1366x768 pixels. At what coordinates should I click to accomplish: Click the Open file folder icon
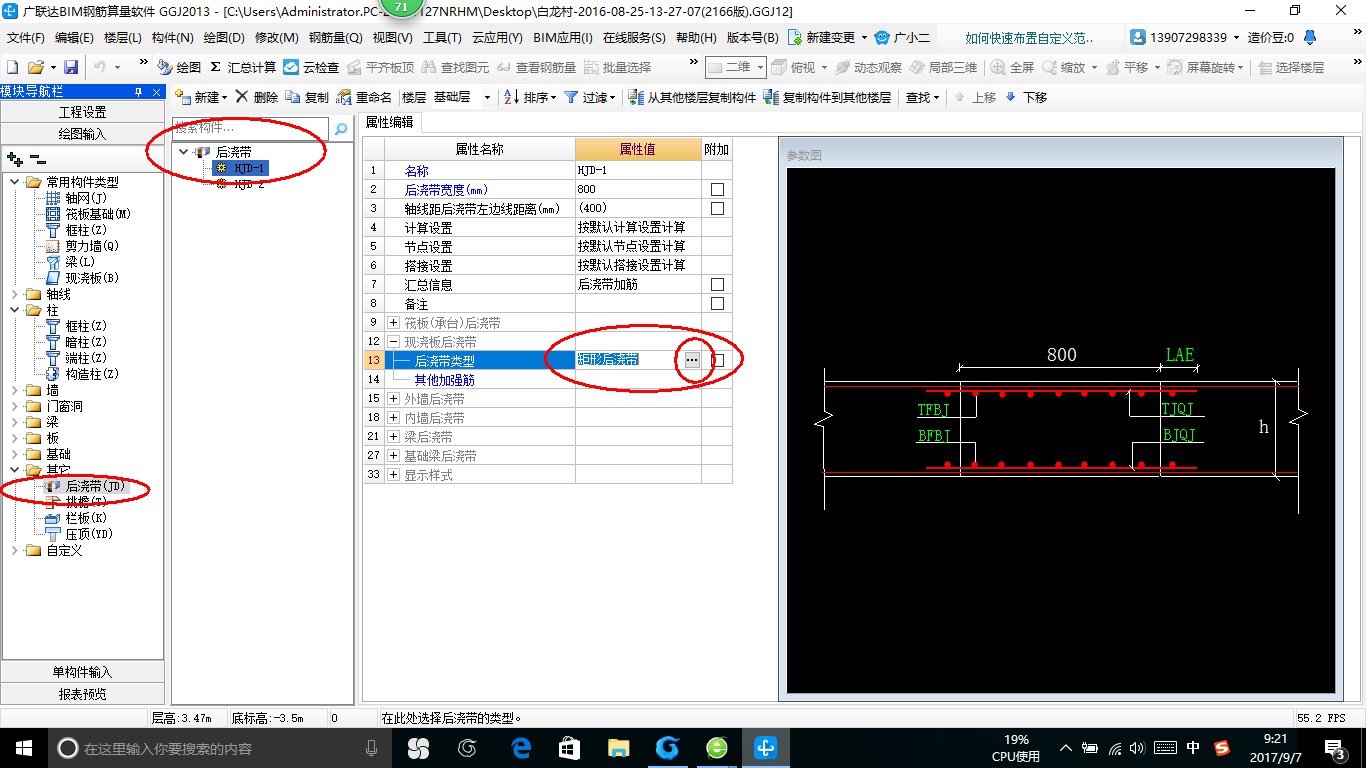35,67
